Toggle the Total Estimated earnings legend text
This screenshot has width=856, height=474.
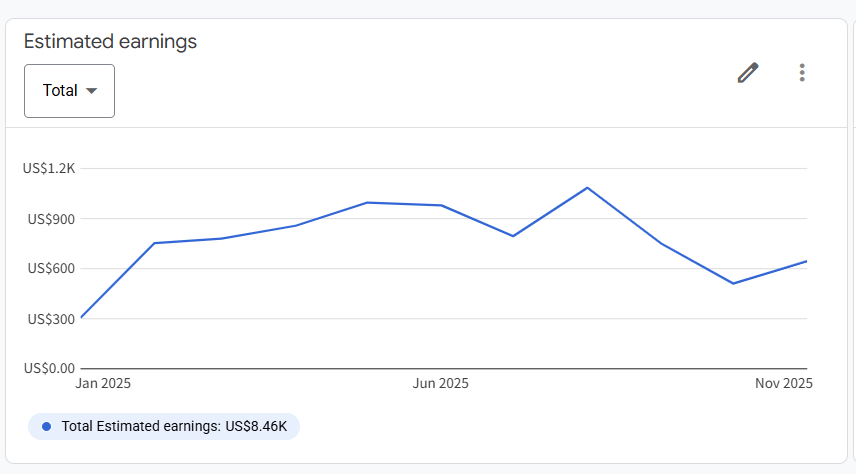click(x=174, y=427)
